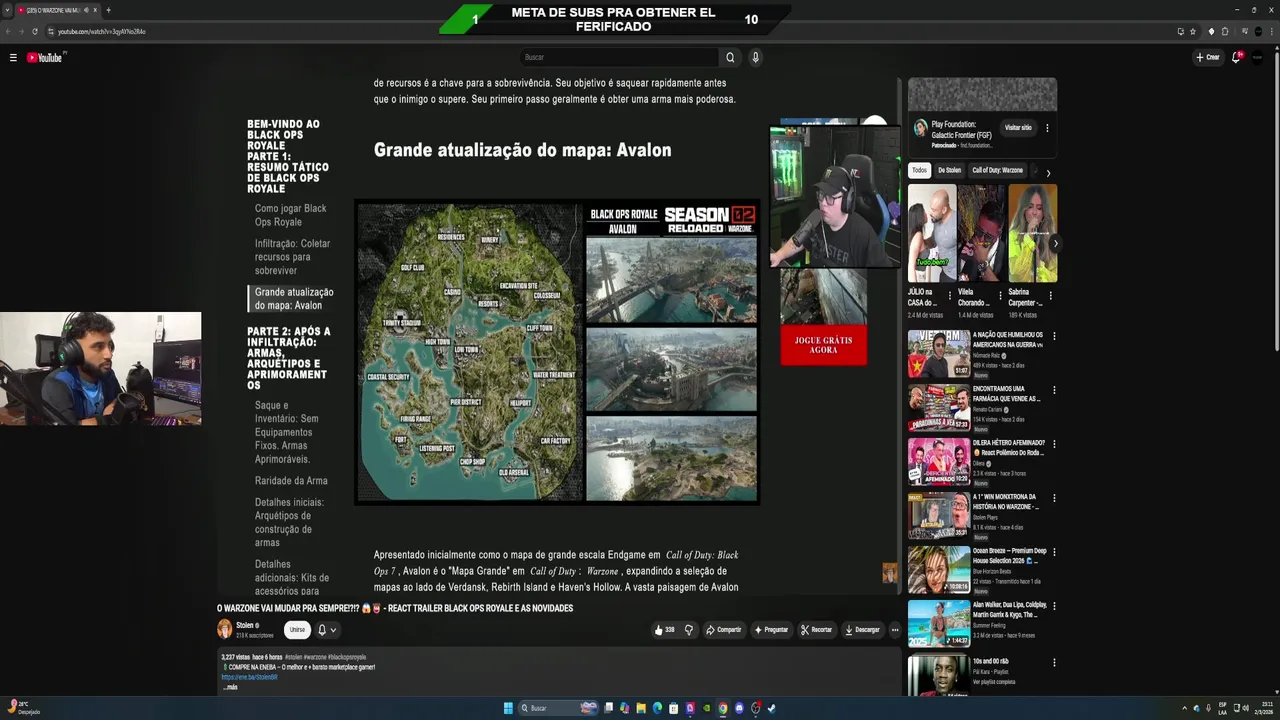Jump to Raridade da Arma section
This screenshot has width=1280, height=720.
tap(291, 481)
